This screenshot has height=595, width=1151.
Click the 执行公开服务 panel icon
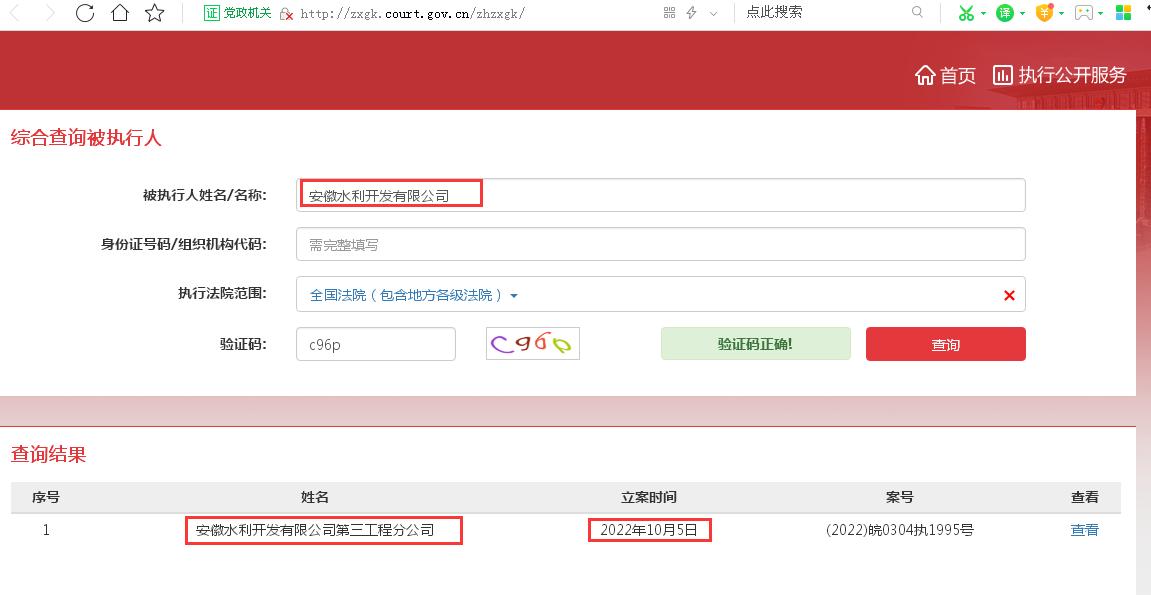pos(1001,74)
